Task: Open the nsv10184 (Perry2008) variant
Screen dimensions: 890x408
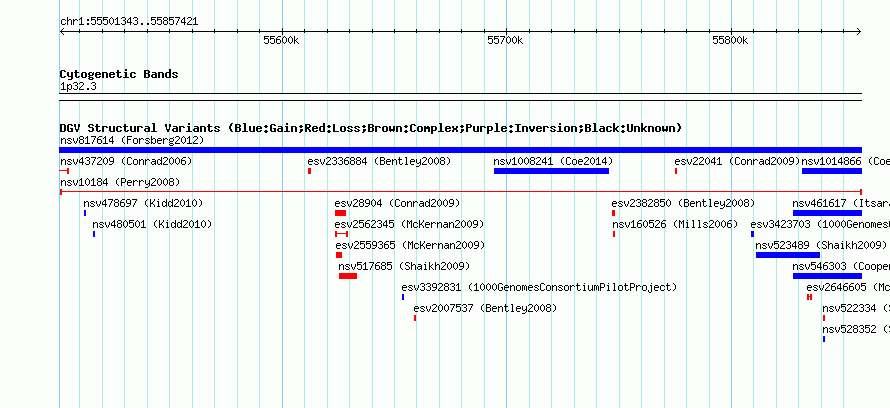Action: 120,182
